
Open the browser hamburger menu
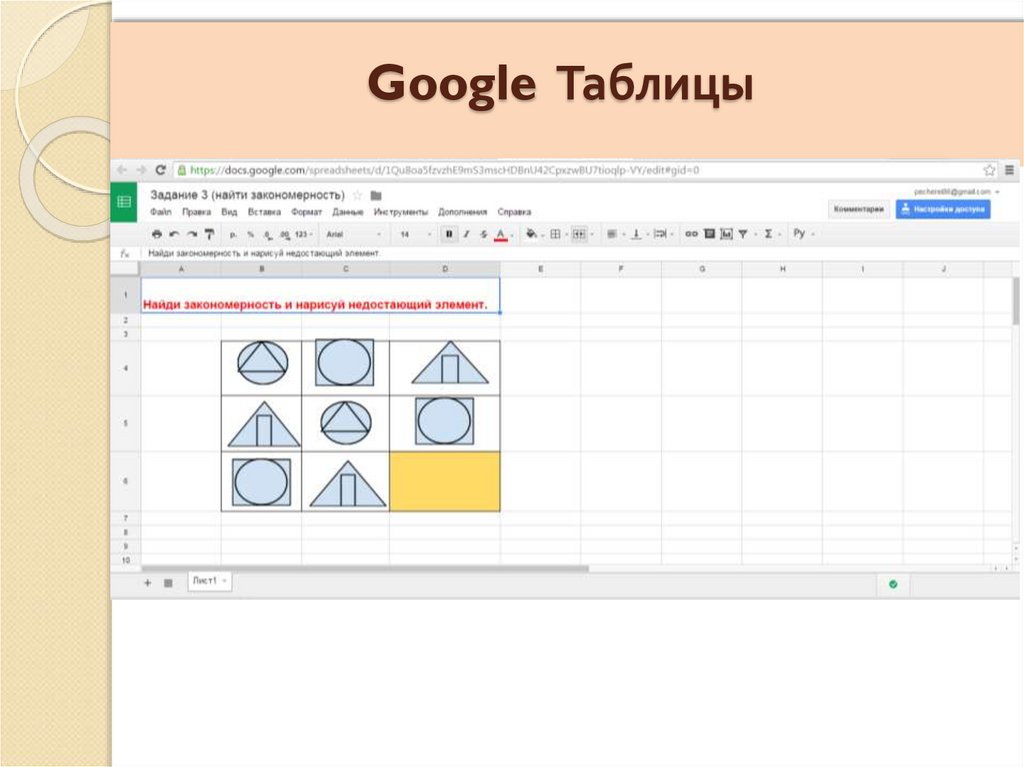tap(1010, 170)
